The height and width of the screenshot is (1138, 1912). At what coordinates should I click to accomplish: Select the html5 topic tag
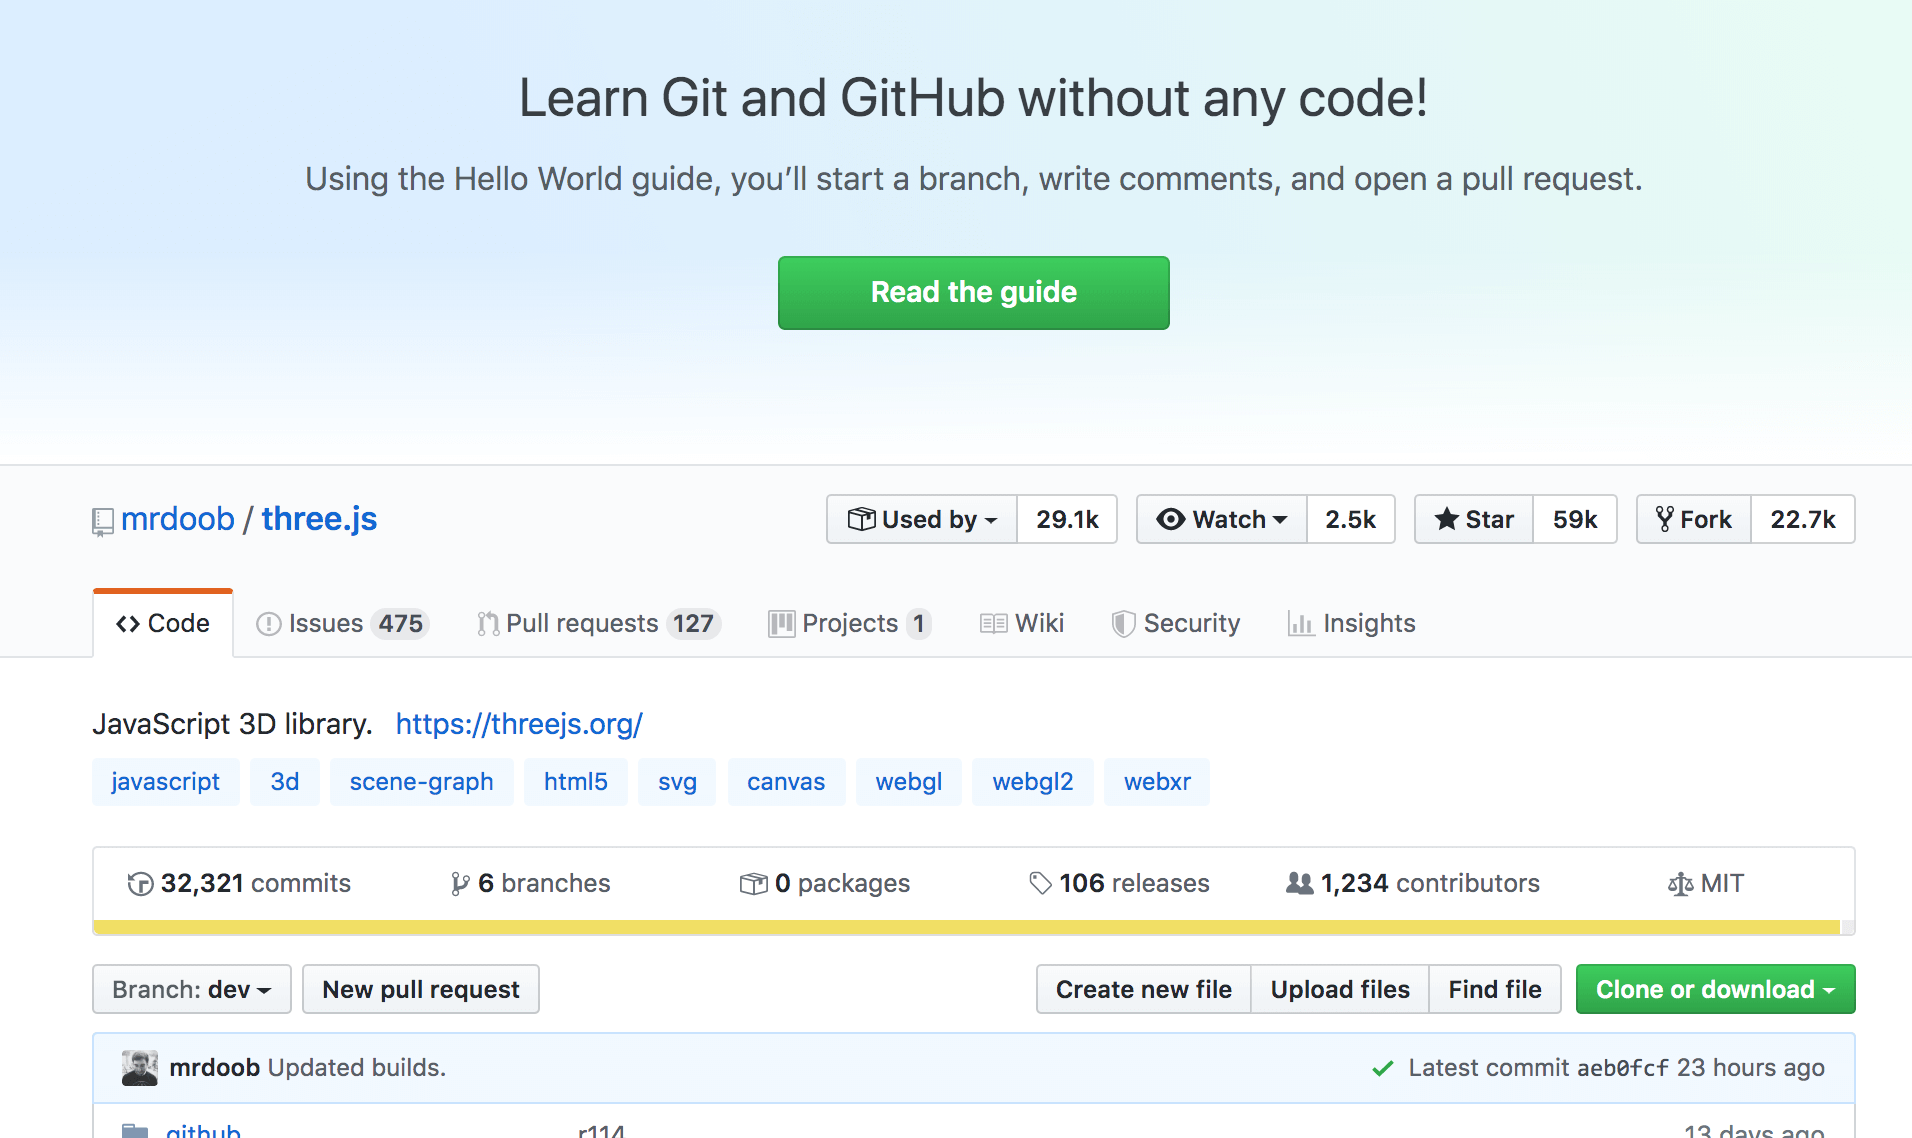(576, 781)
